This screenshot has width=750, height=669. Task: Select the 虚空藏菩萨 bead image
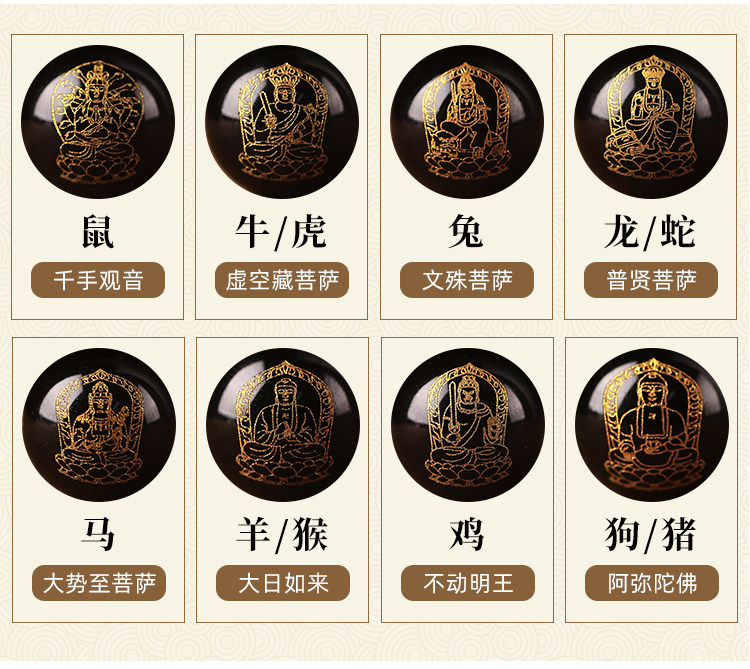282,121
